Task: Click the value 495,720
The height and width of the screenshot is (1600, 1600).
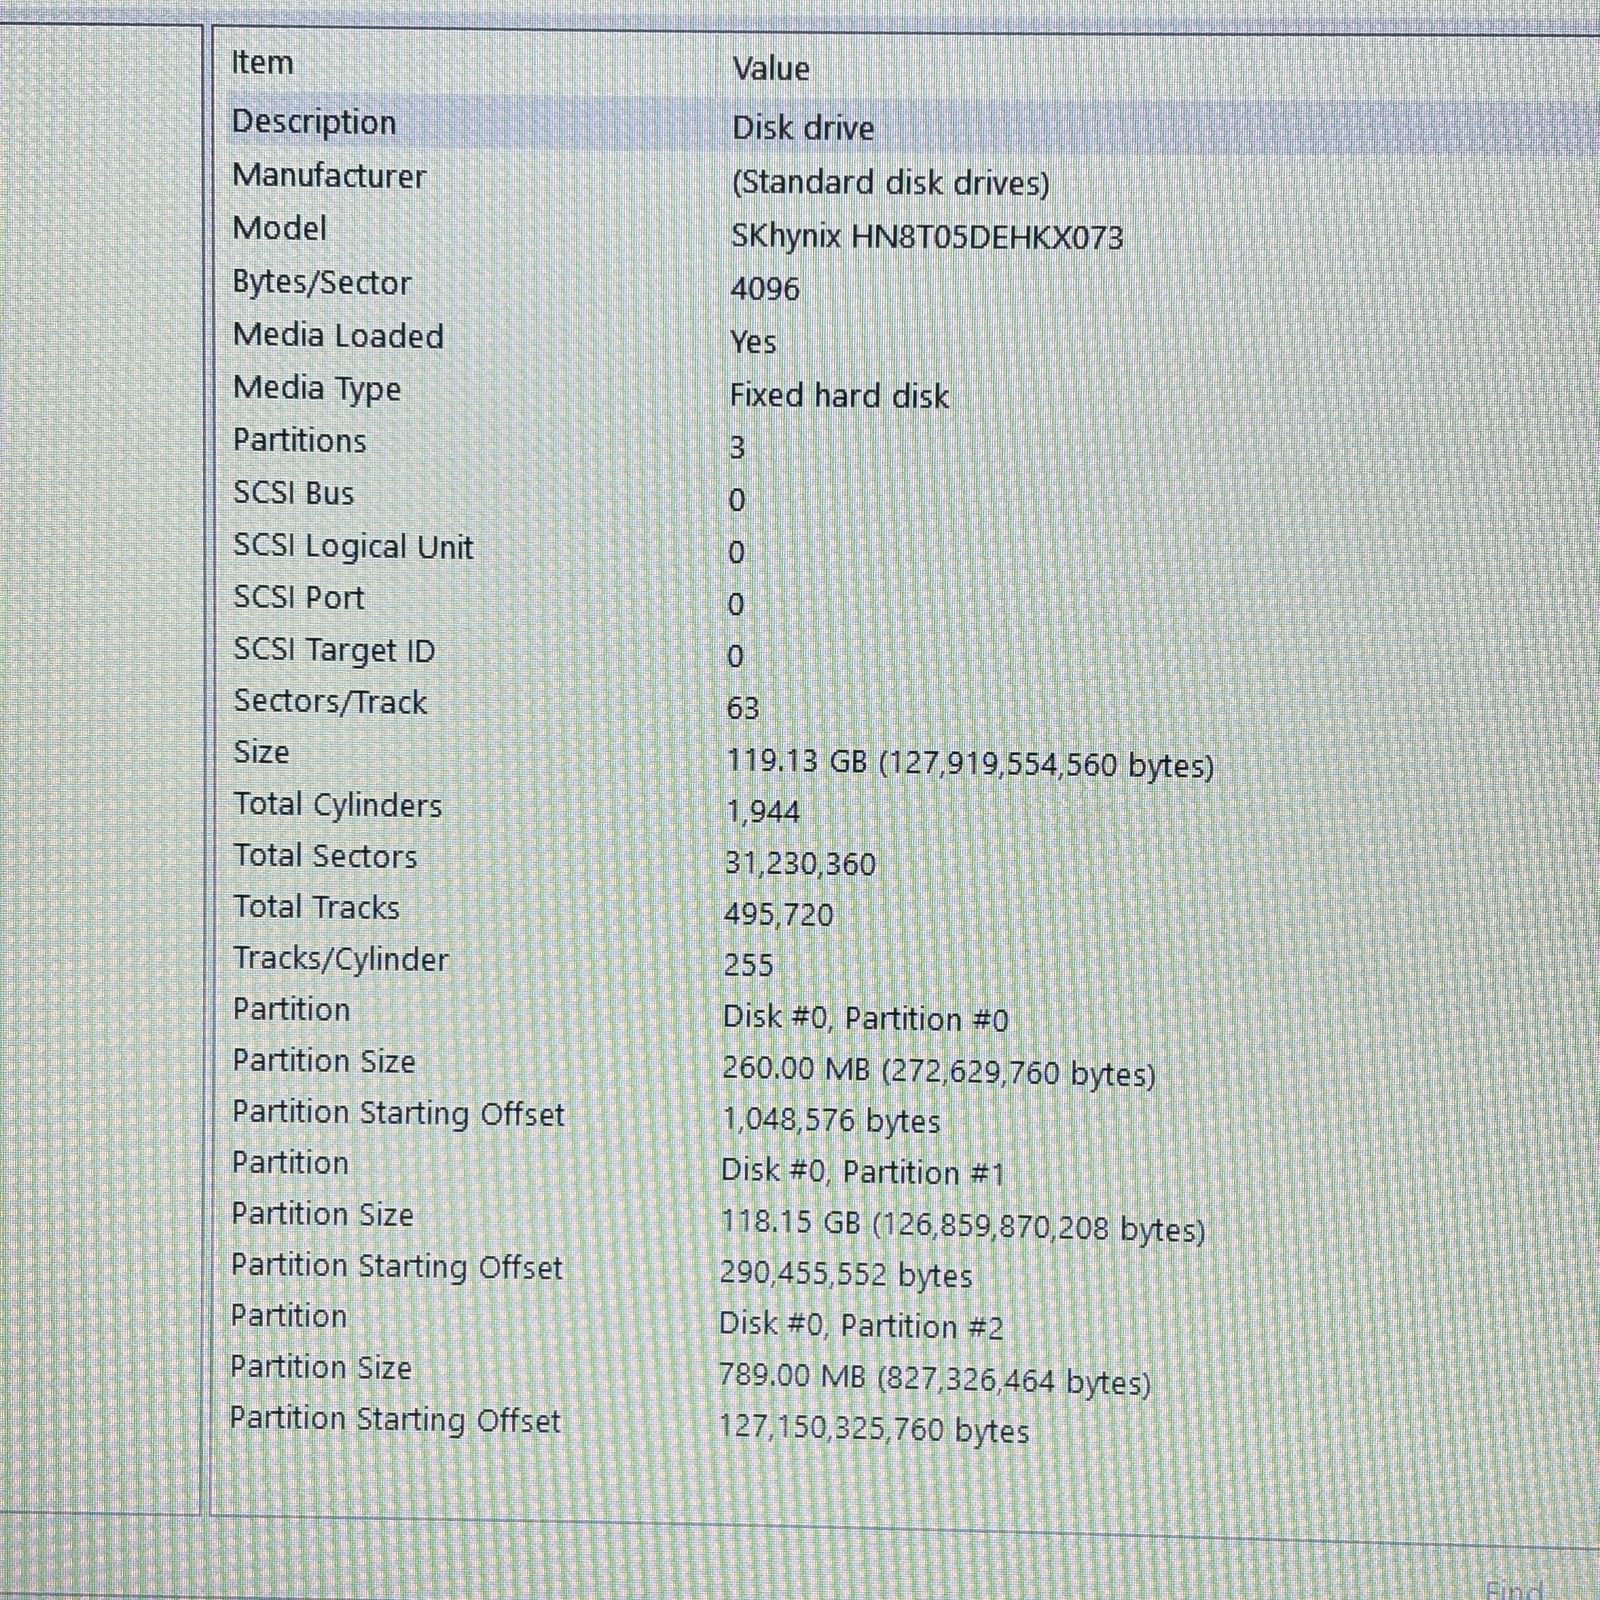Action: click(x=778, y=914)
